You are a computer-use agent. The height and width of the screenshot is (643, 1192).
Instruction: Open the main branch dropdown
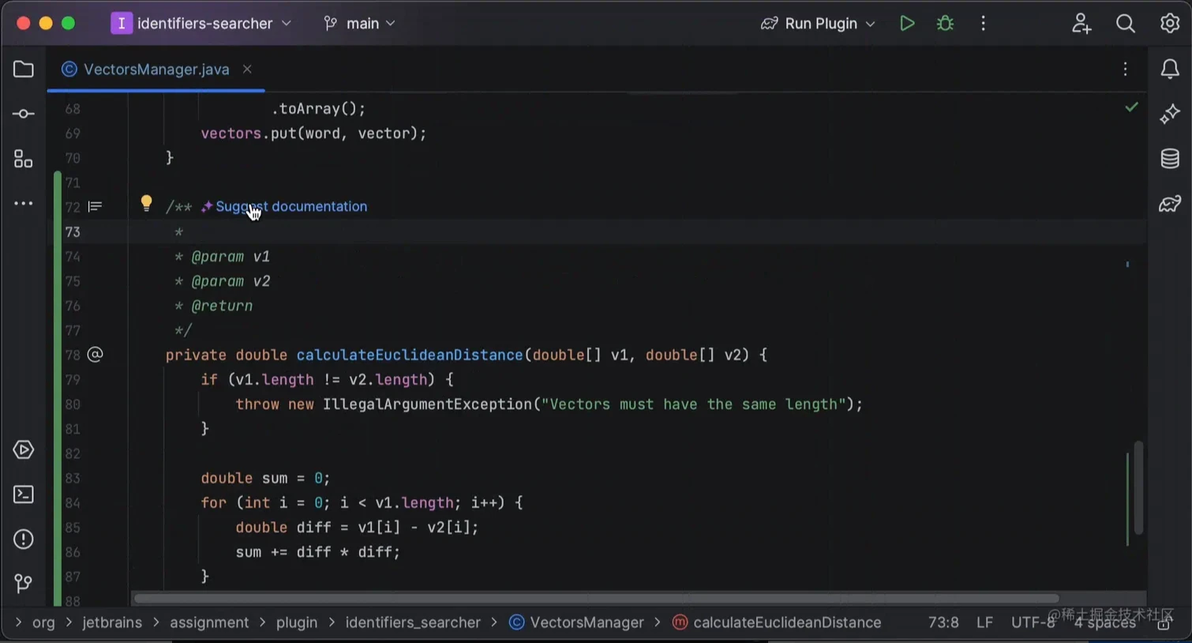tap(360, 24)
